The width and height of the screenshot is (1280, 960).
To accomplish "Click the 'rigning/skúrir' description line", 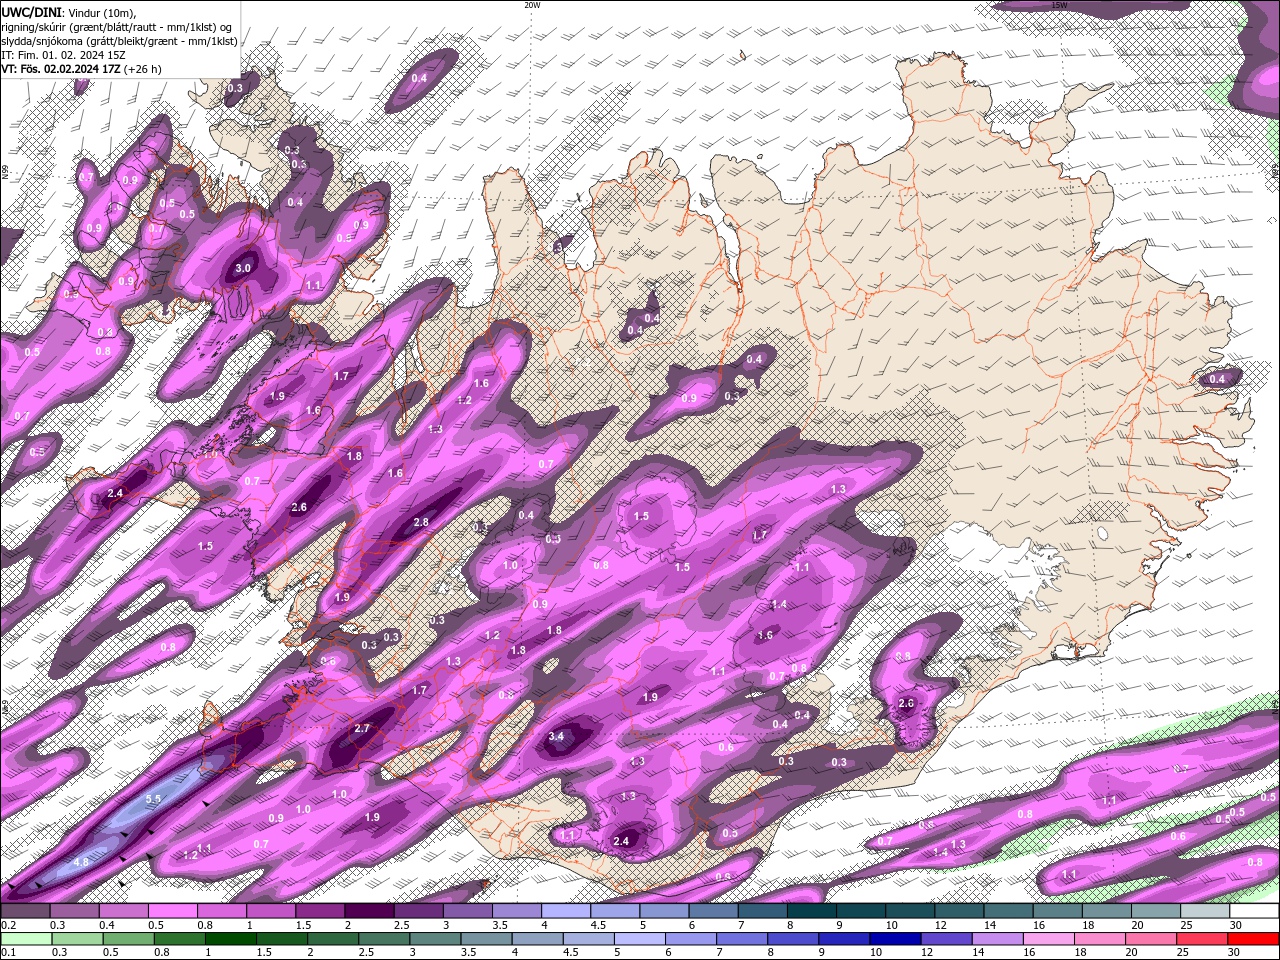I will (117, 26).
